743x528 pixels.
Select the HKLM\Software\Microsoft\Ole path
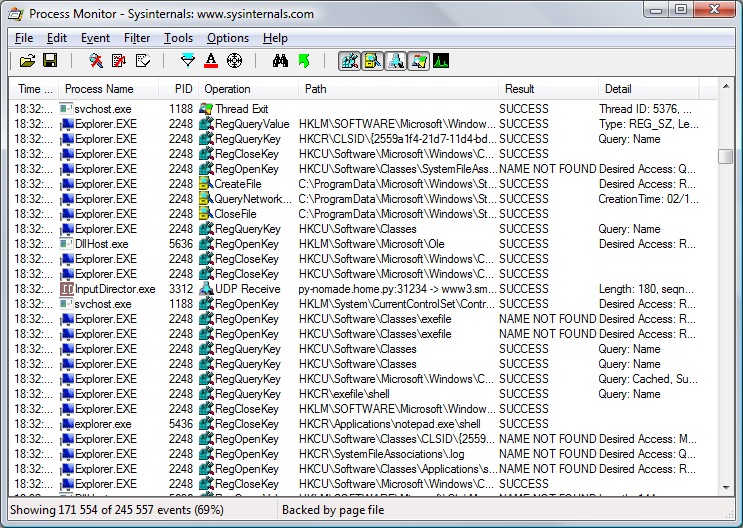[x=372, y=244]
